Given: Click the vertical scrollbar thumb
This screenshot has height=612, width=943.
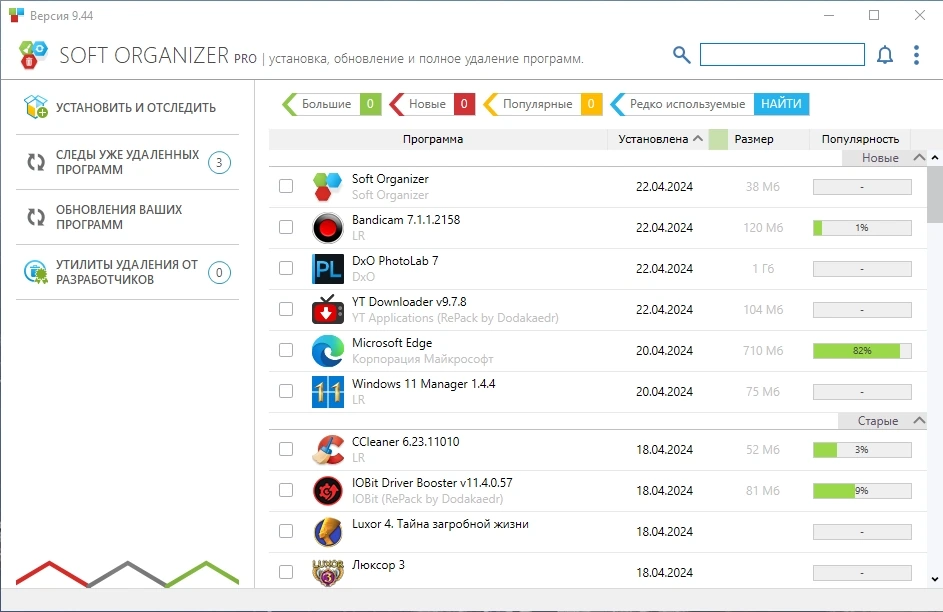Looking at the screenshot, I should click(935, 194).
